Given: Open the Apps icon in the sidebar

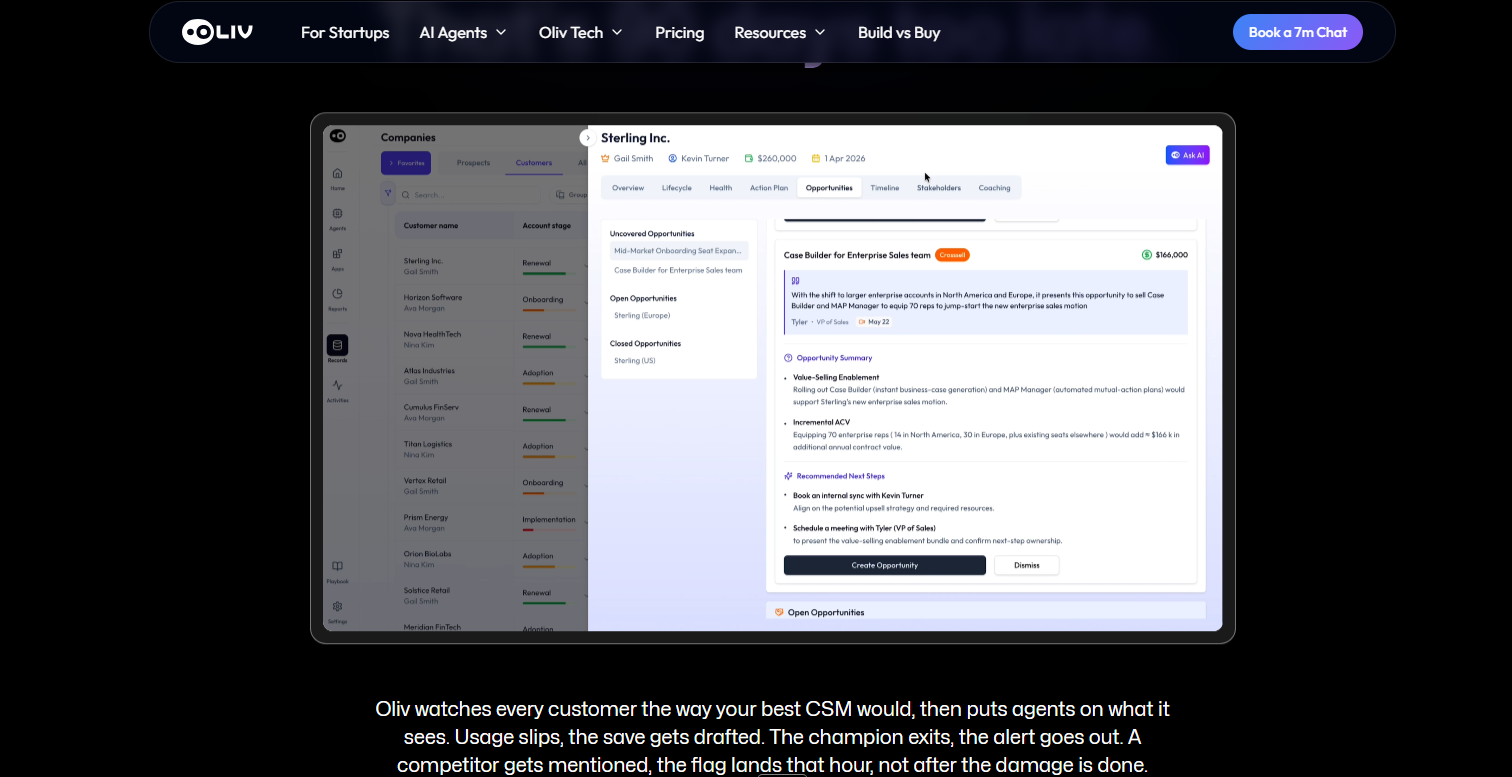Looking at the screenshot, I should coord(337,254).
